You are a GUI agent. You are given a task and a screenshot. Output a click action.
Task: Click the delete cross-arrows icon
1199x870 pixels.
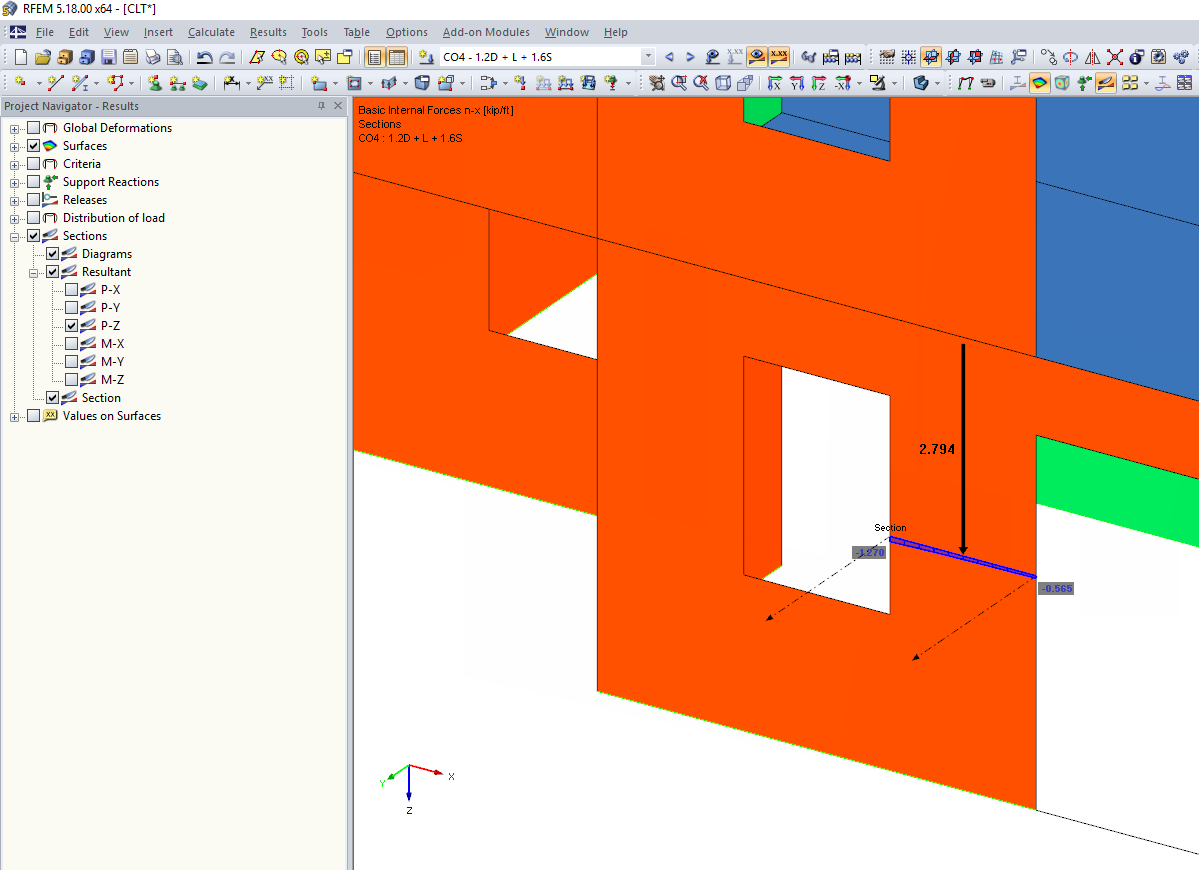pyautogui.click(x=1115, y=57)
